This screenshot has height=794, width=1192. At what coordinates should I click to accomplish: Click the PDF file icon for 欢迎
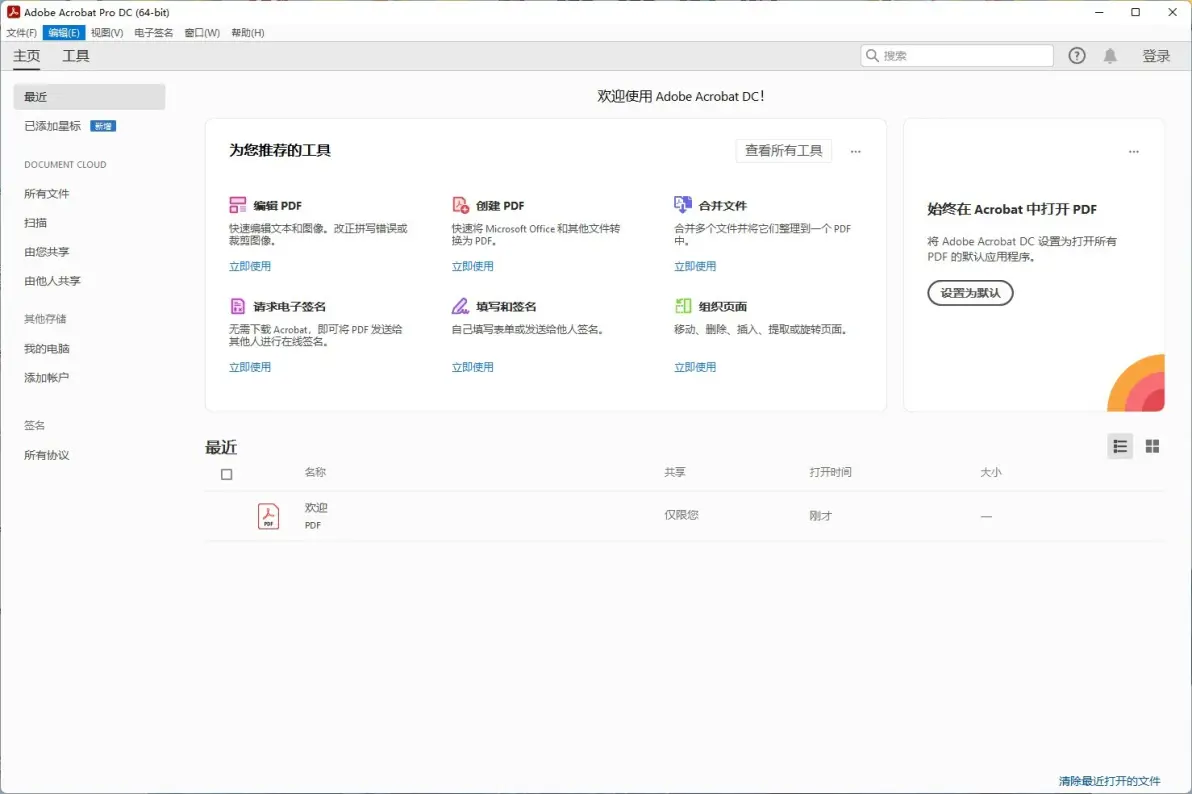(x=268, y=516)
